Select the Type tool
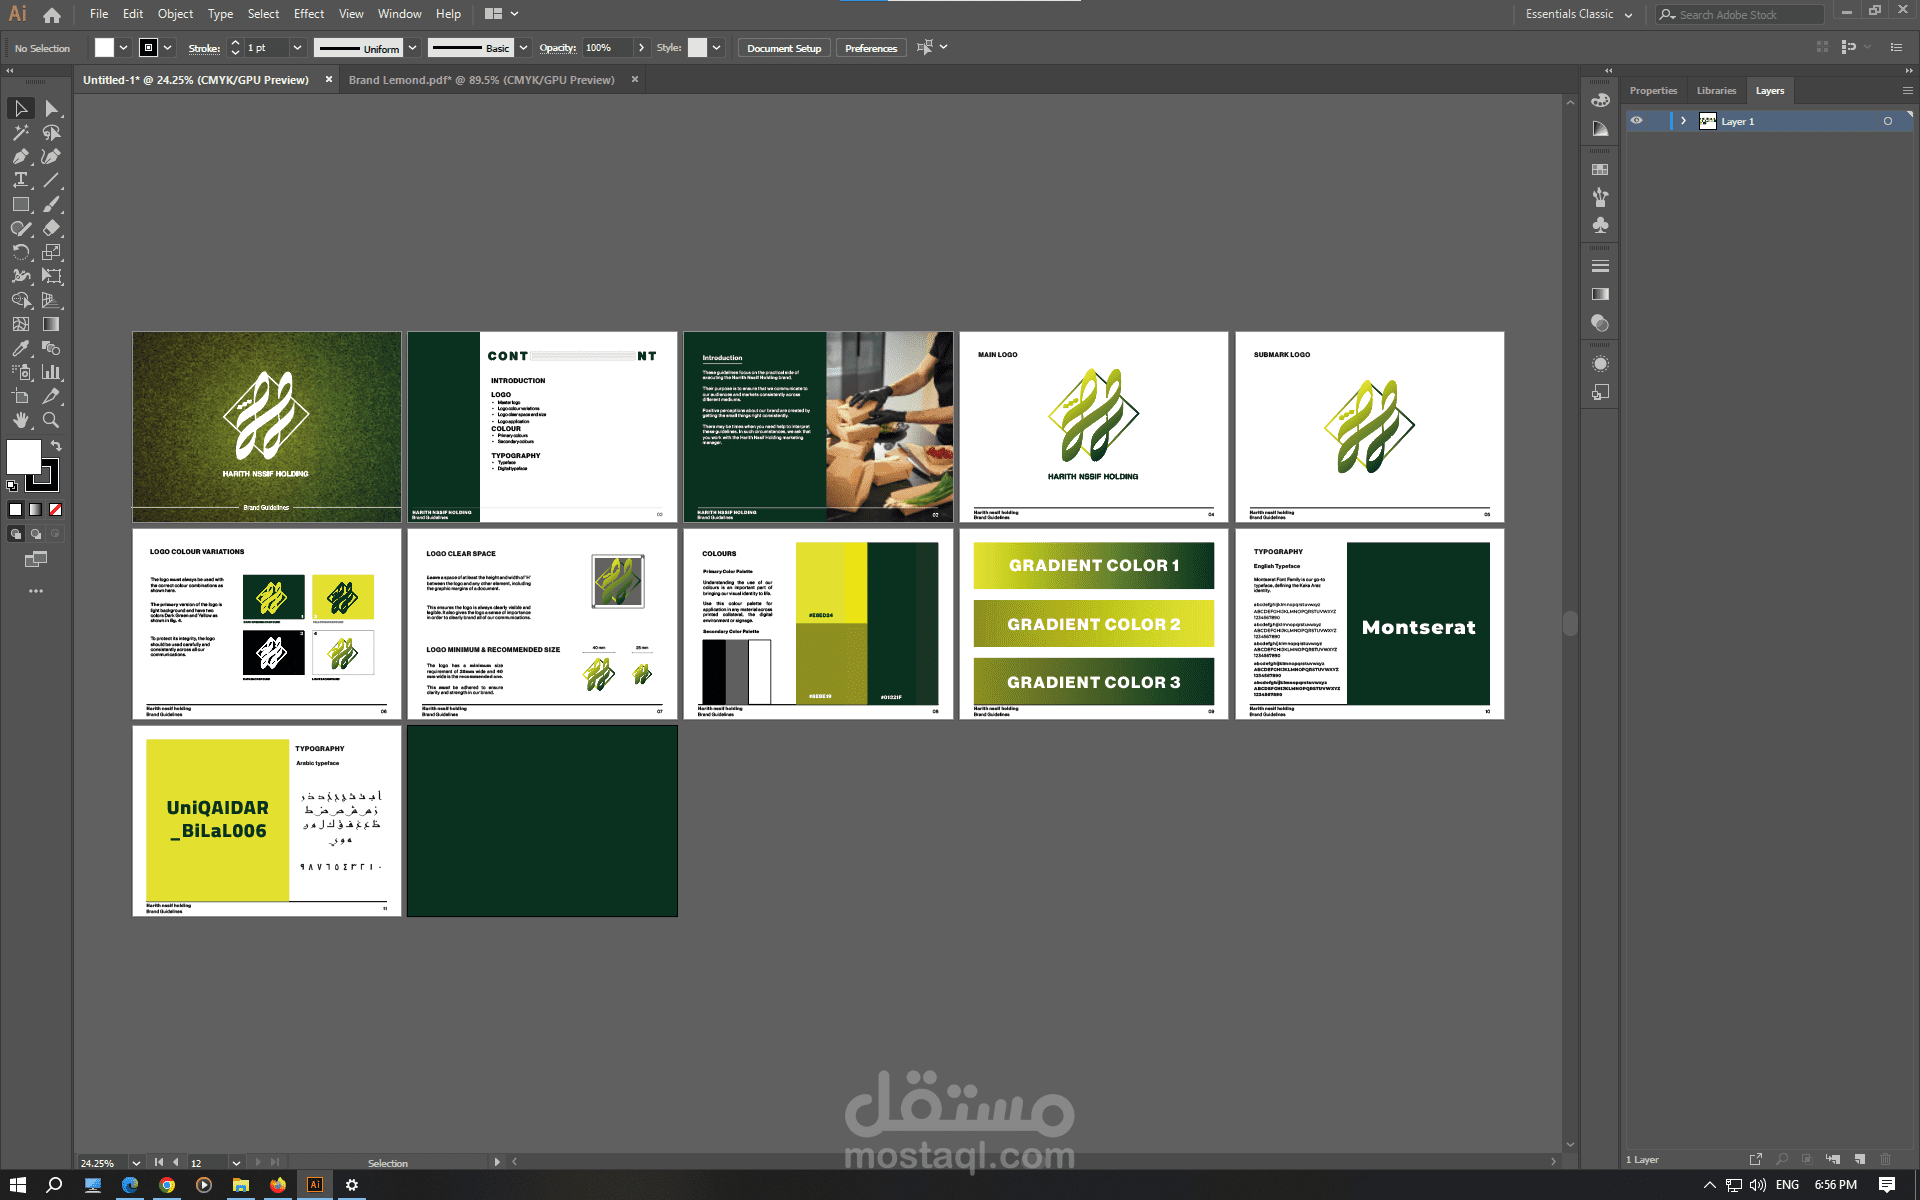 click(20, 180)
